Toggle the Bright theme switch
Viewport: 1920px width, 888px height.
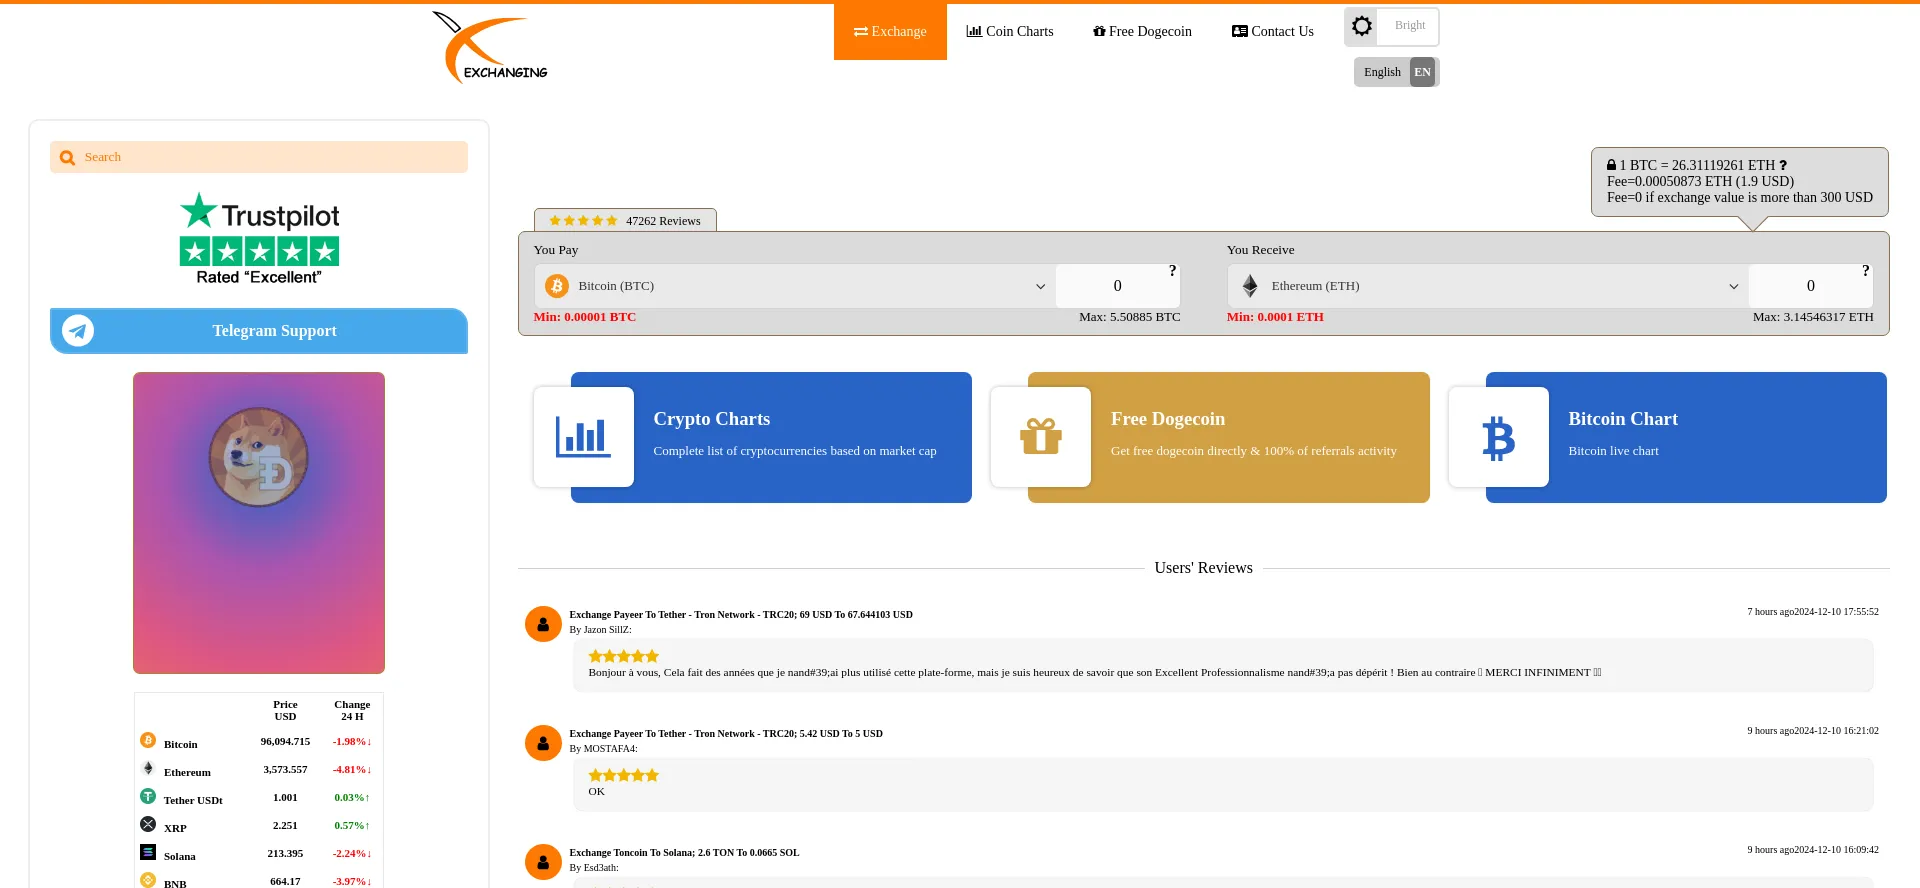(1391, 27)
